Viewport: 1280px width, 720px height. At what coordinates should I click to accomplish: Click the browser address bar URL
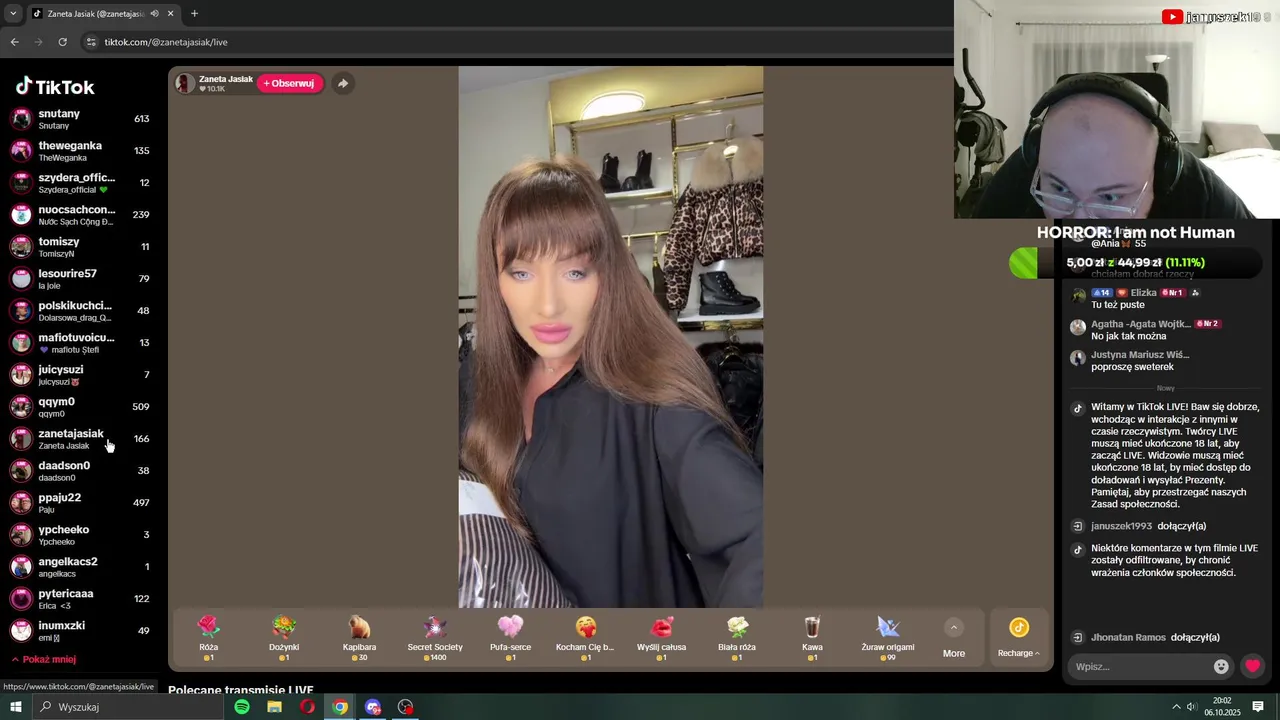pos(166,42)
